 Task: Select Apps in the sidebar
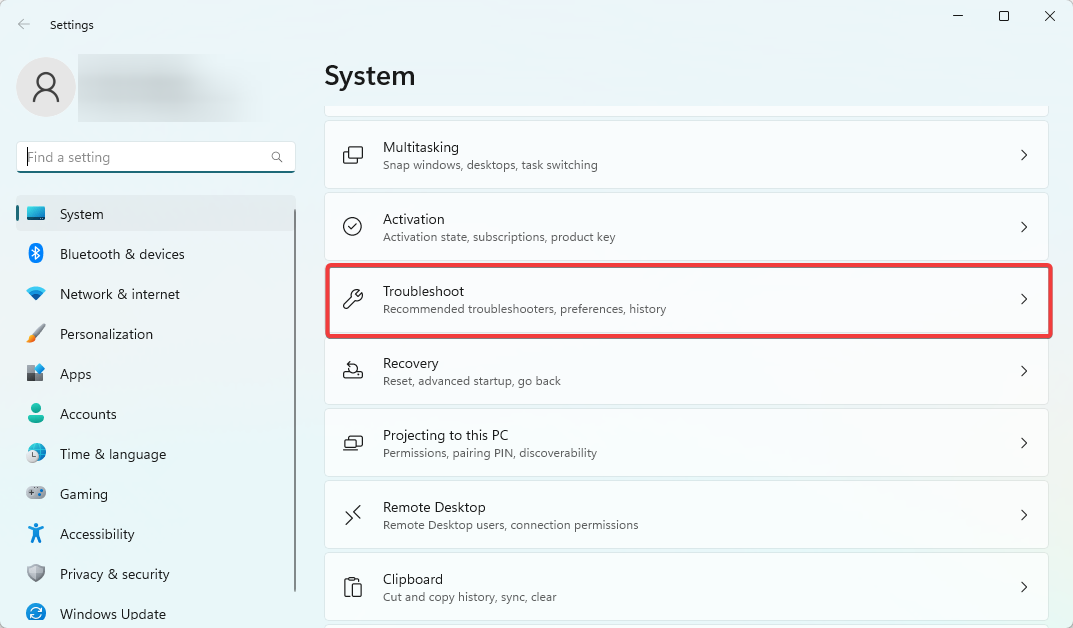coord(76,374)
